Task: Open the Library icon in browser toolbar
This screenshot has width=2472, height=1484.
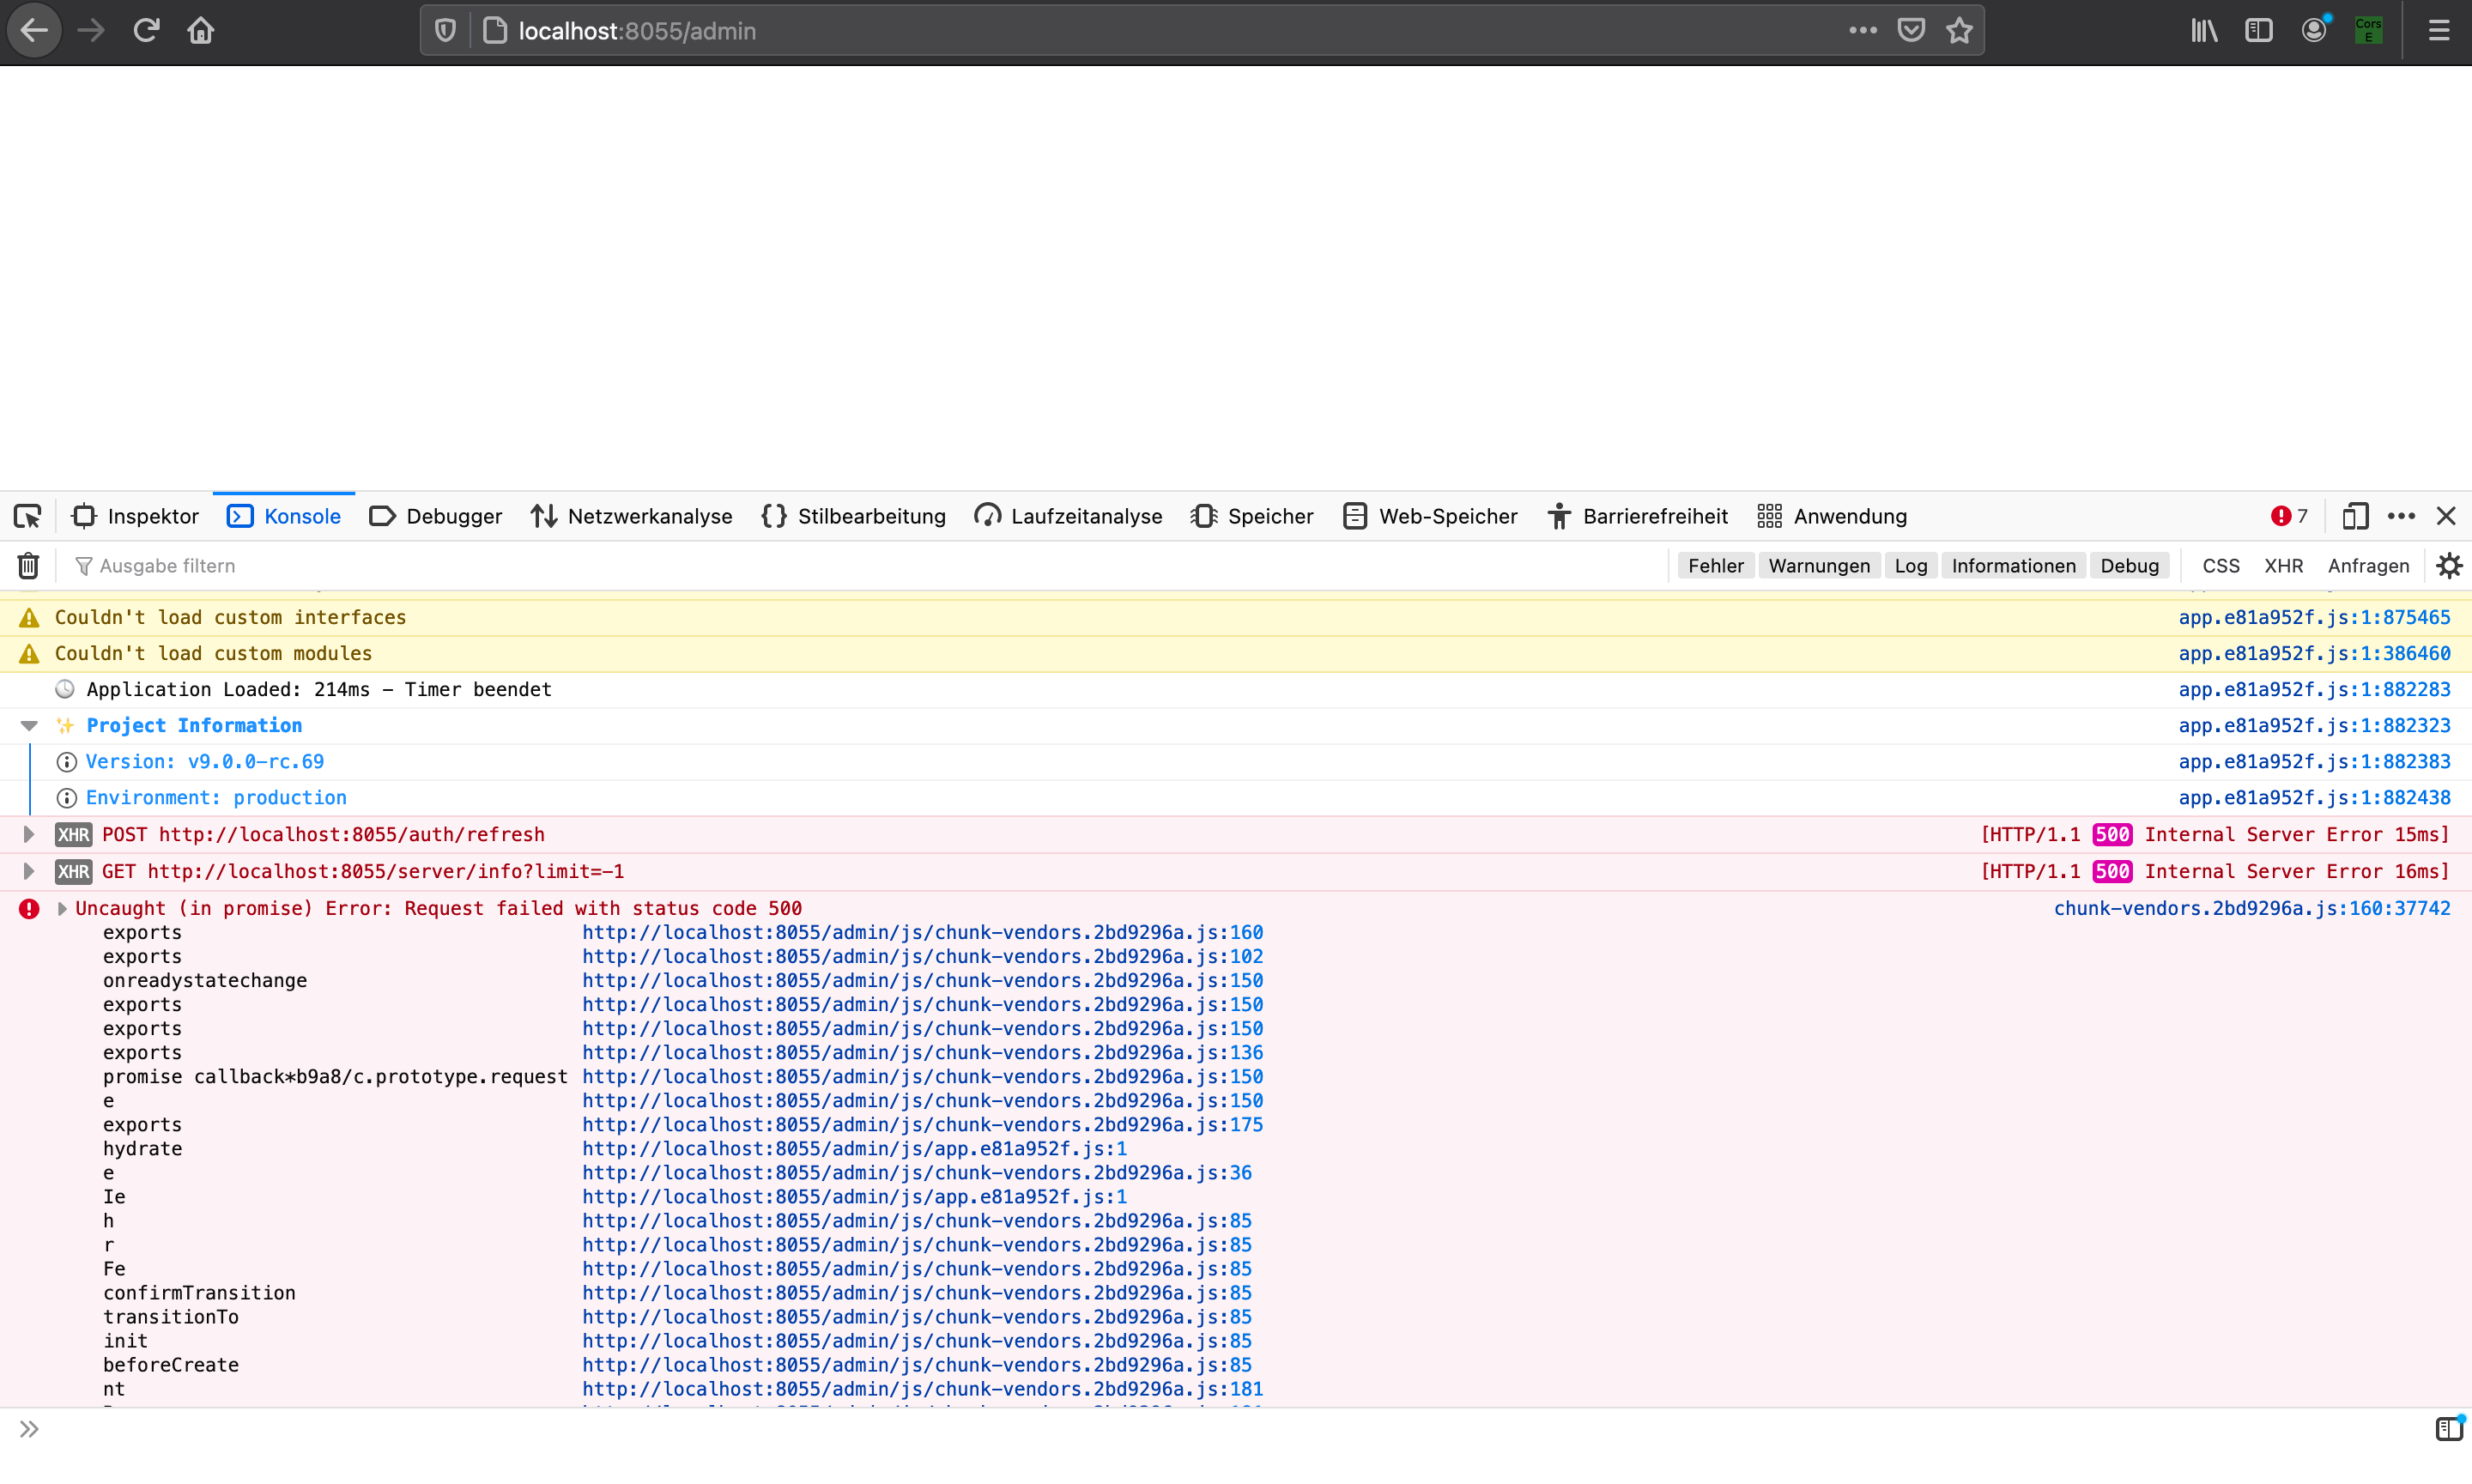Action: 2204,31
